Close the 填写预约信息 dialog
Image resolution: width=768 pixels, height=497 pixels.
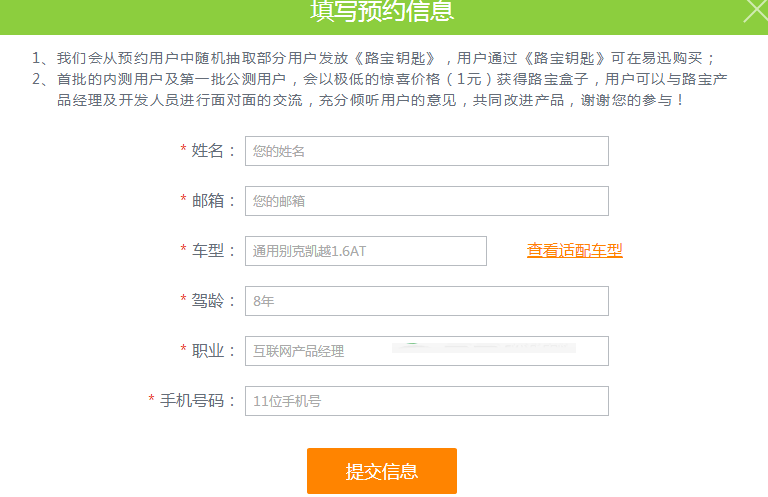coord(756,10)
